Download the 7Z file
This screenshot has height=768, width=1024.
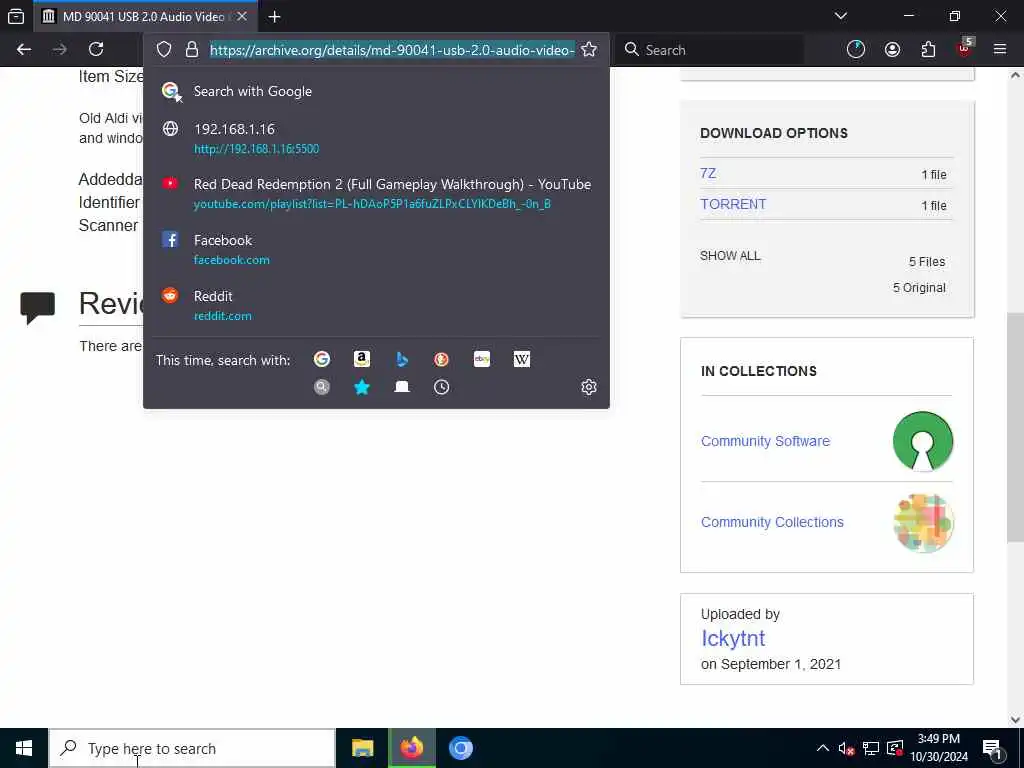(708, 173)
